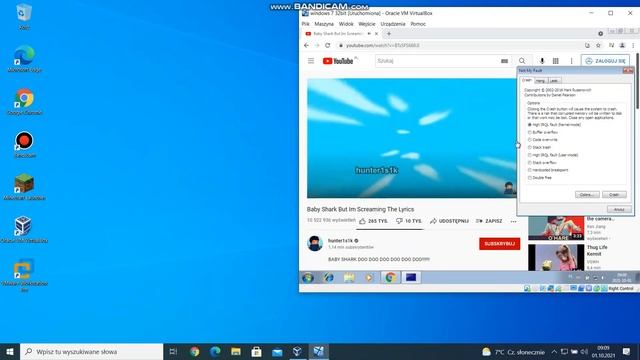Open Bandicam desktop shortcut

point(24,144)
